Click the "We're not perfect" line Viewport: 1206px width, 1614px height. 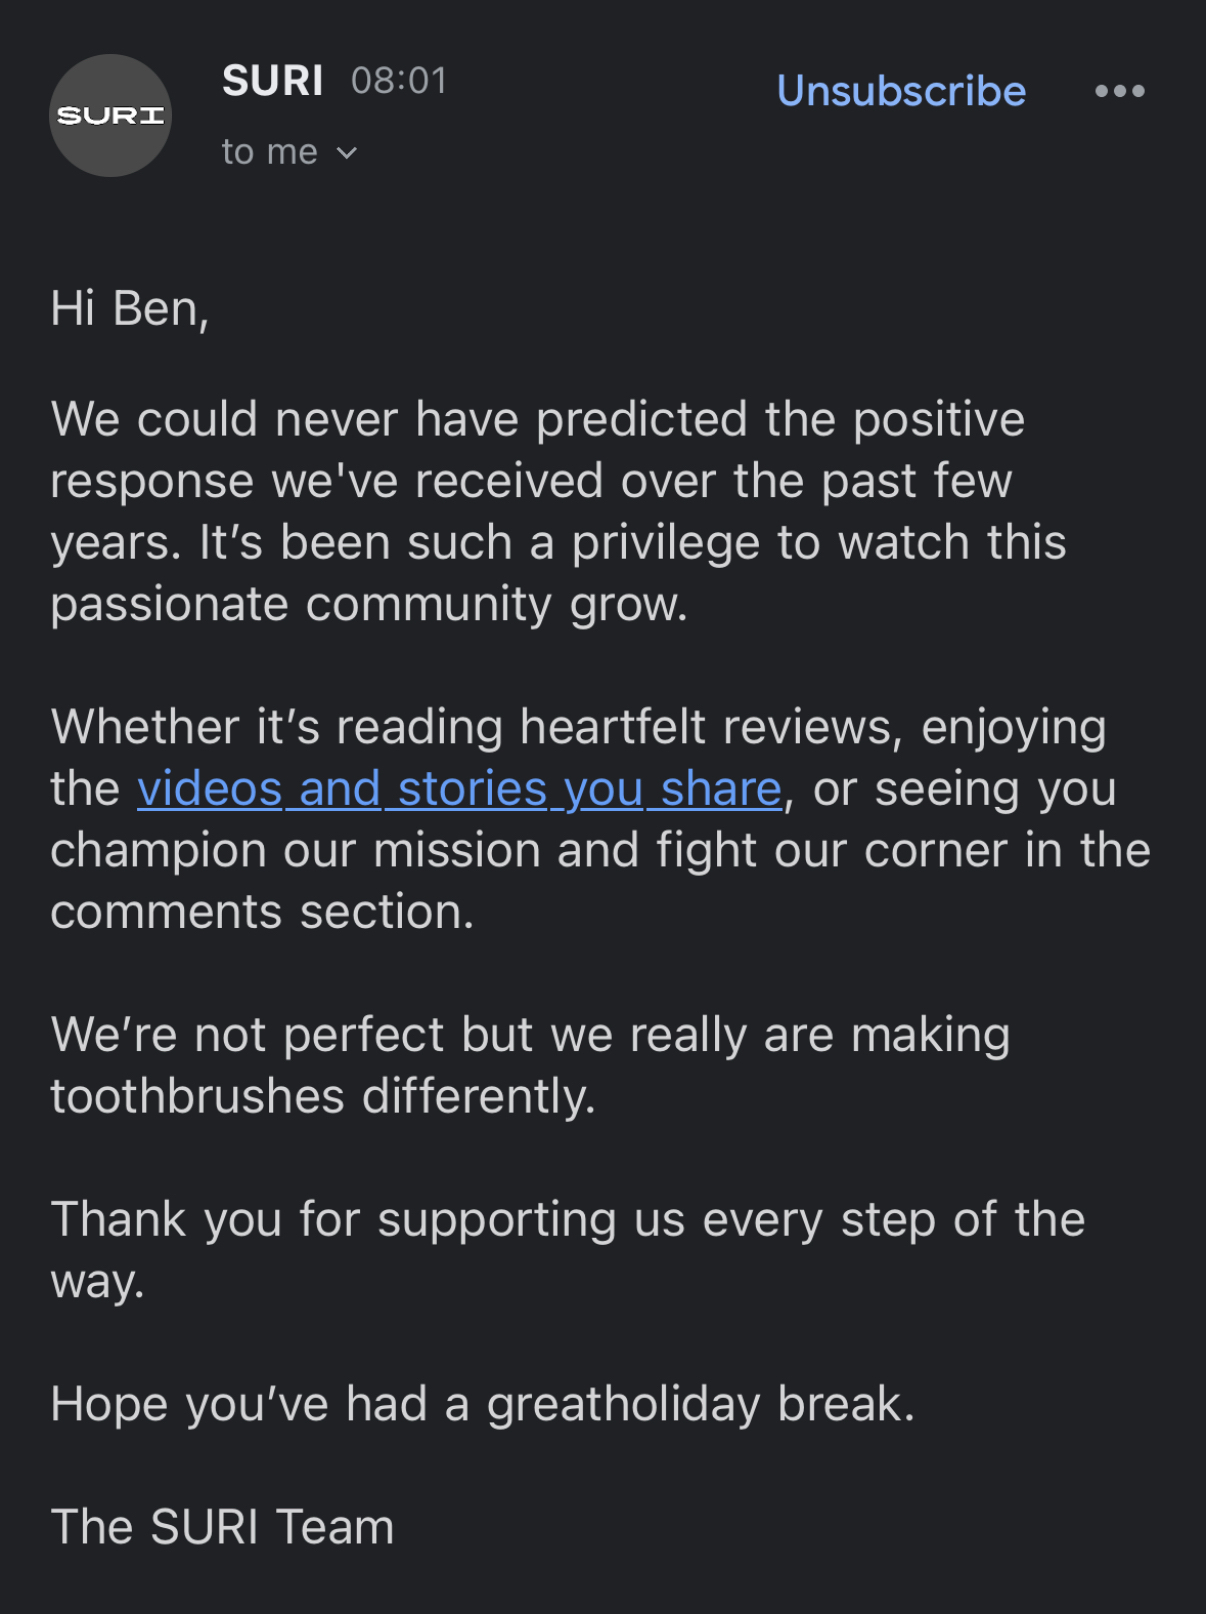pos(530,1034)
